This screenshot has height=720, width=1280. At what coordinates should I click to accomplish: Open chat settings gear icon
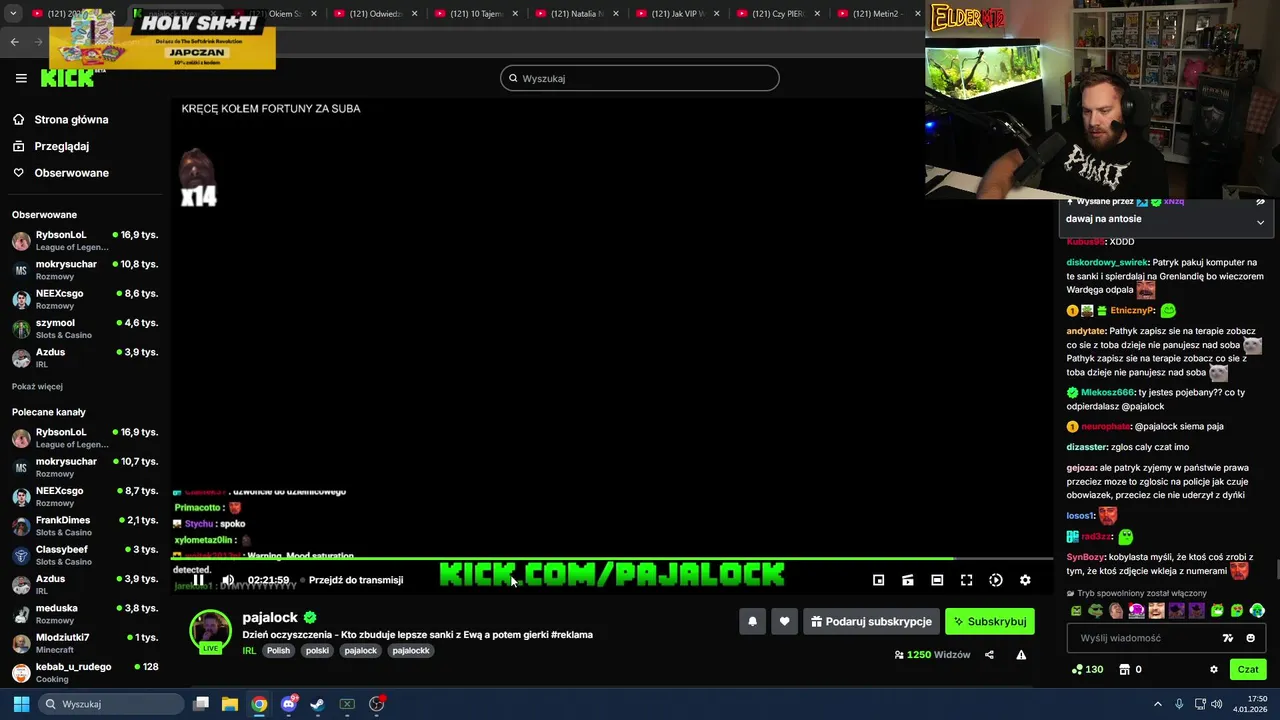point(1214,669)
